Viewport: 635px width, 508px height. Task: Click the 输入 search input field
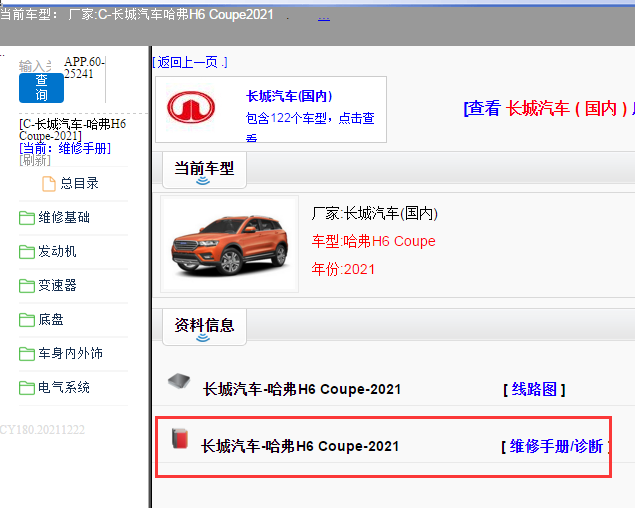pos(35,66)
